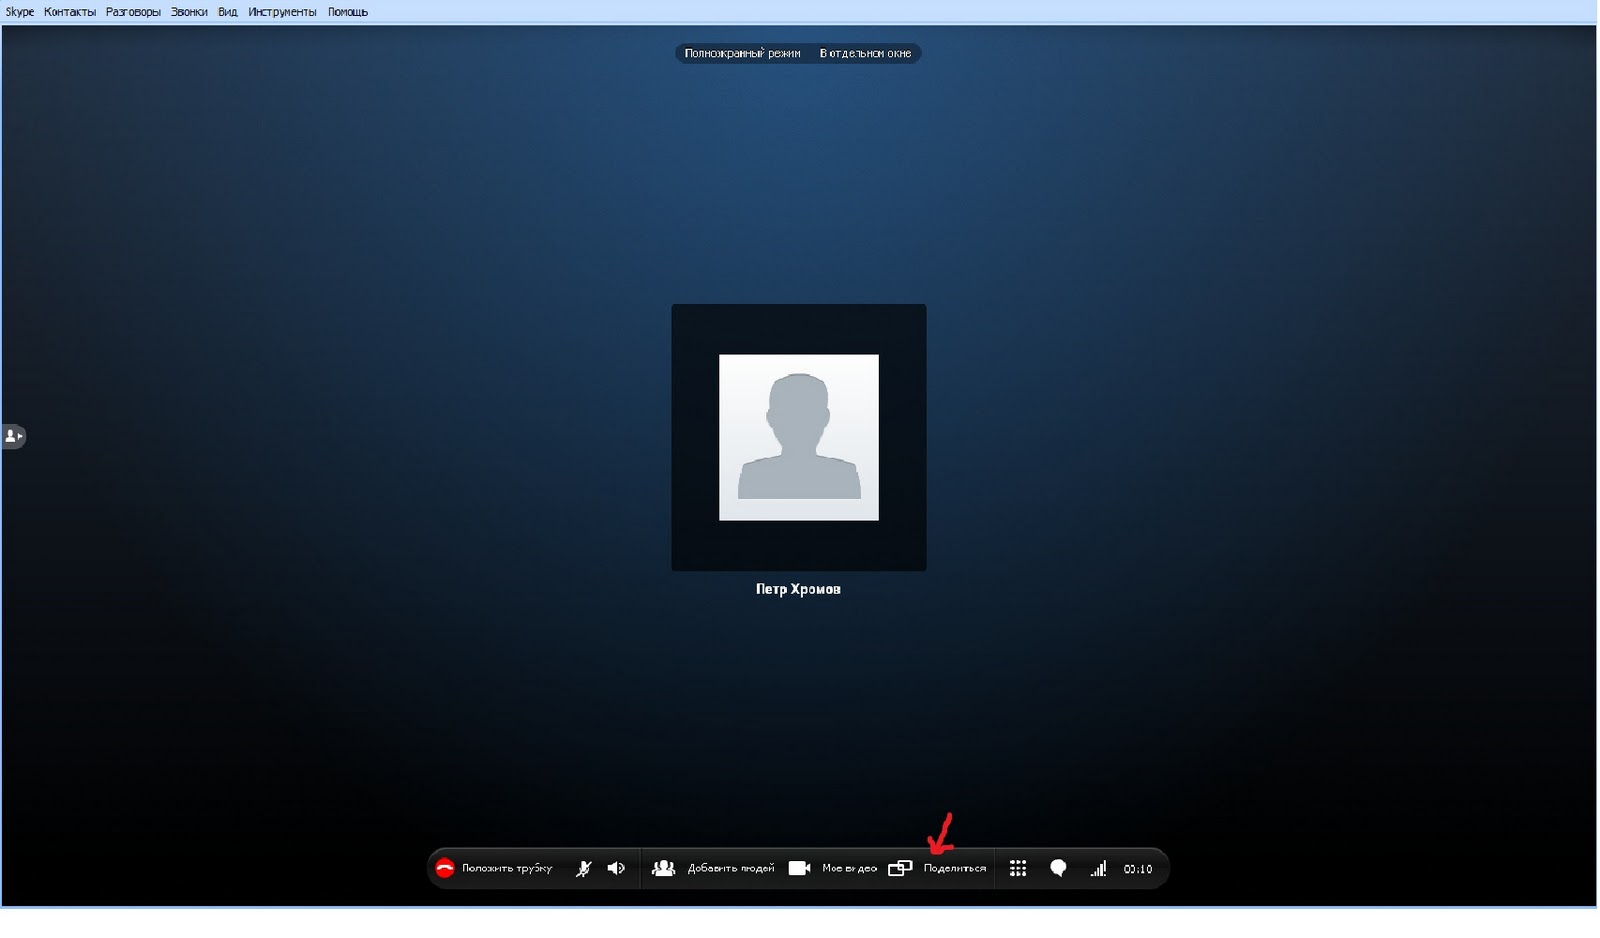1600x938 pixels.
Task: Toggle the speaker volume icon
Action: tap(616, 868)
